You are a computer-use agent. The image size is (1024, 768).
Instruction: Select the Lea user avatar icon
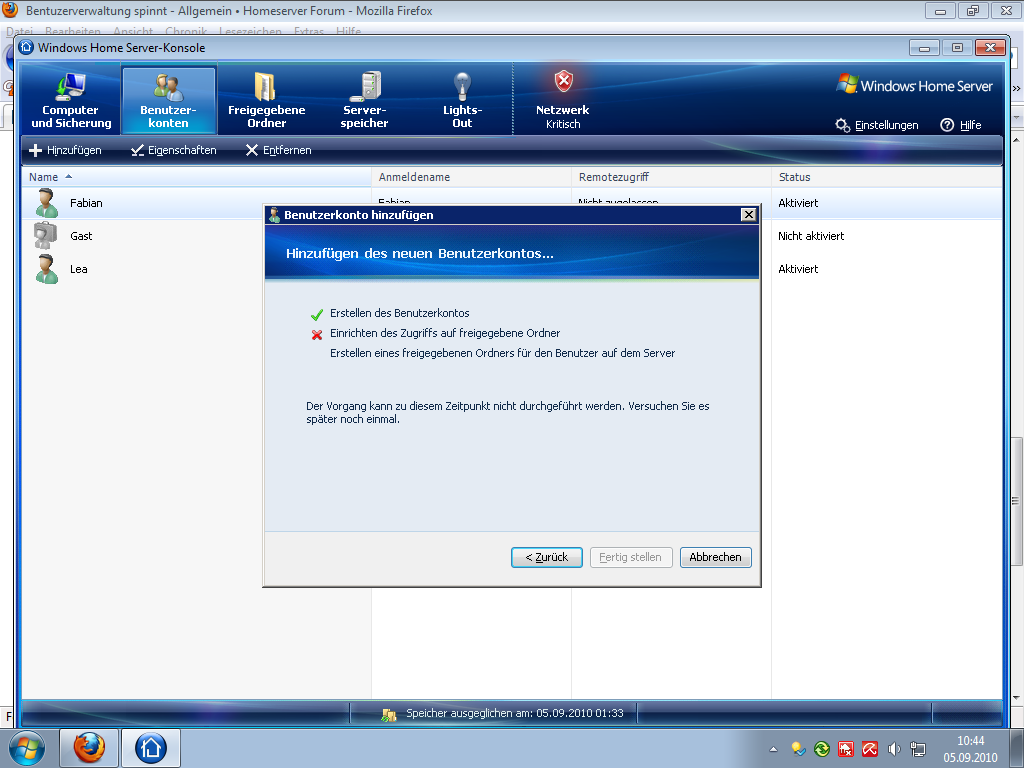point(46,269)
